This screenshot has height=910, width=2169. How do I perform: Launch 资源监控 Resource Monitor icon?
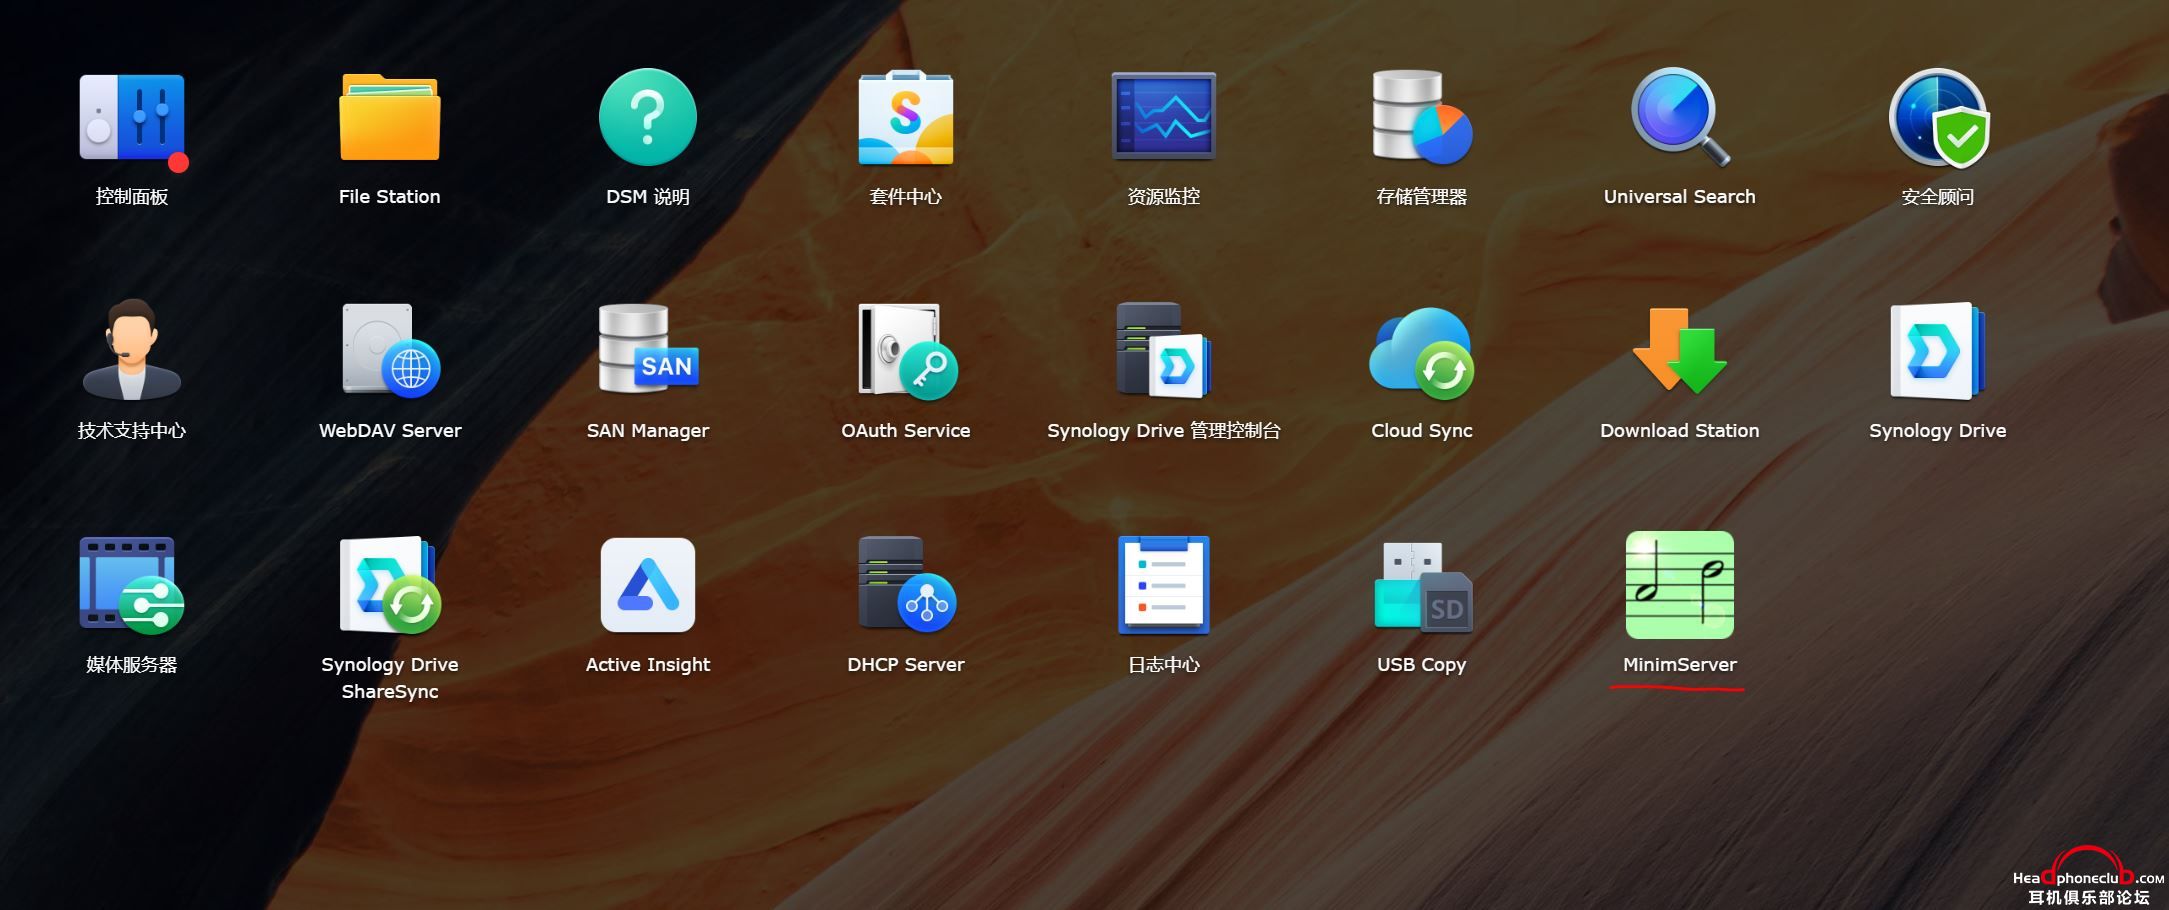1164,116
